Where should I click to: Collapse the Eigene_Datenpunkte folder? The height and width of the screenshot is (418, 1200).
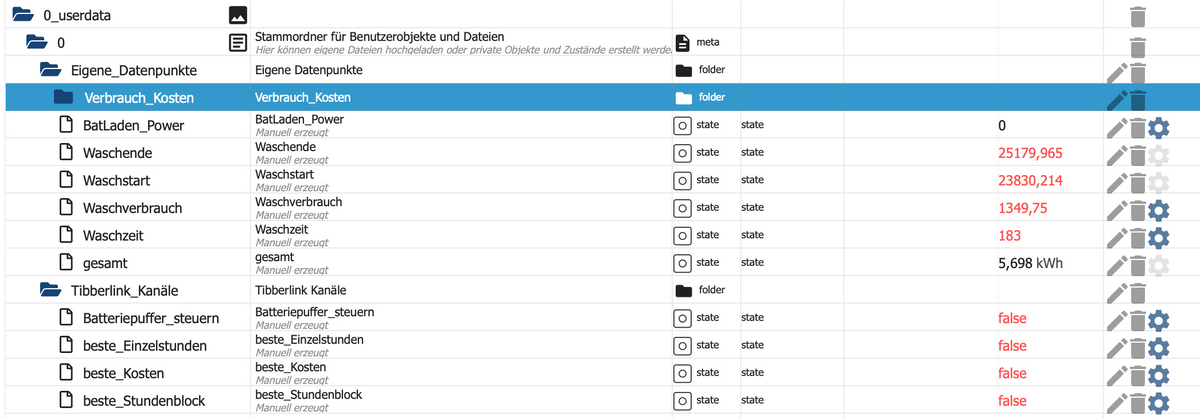click(50, 70)
